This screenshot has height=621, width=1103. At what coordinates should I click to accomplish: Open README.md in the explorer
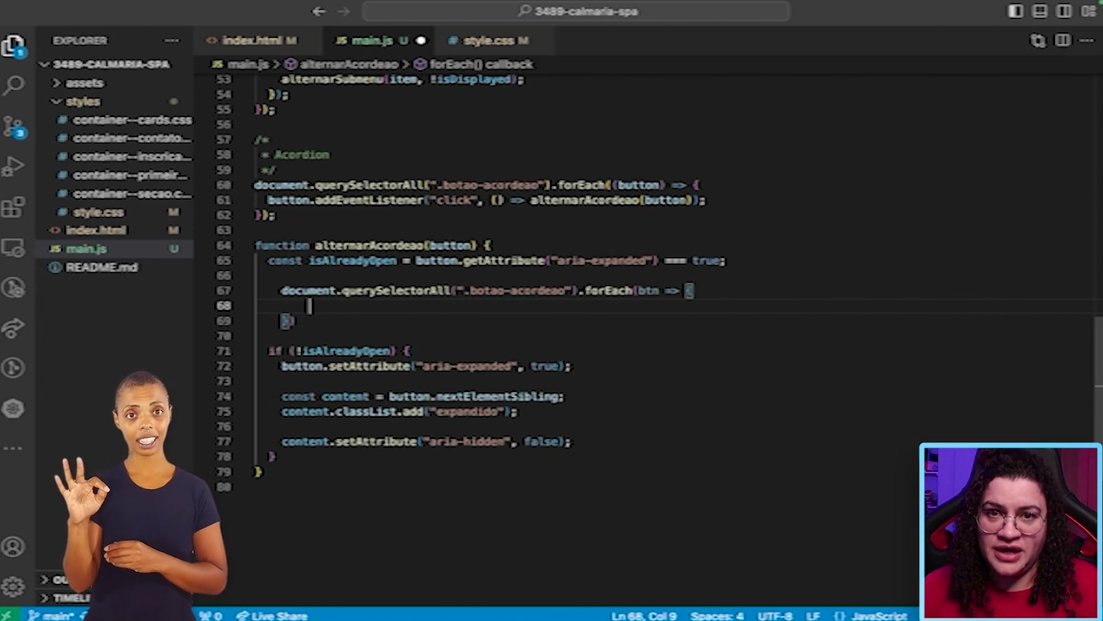tap(101, 267)
